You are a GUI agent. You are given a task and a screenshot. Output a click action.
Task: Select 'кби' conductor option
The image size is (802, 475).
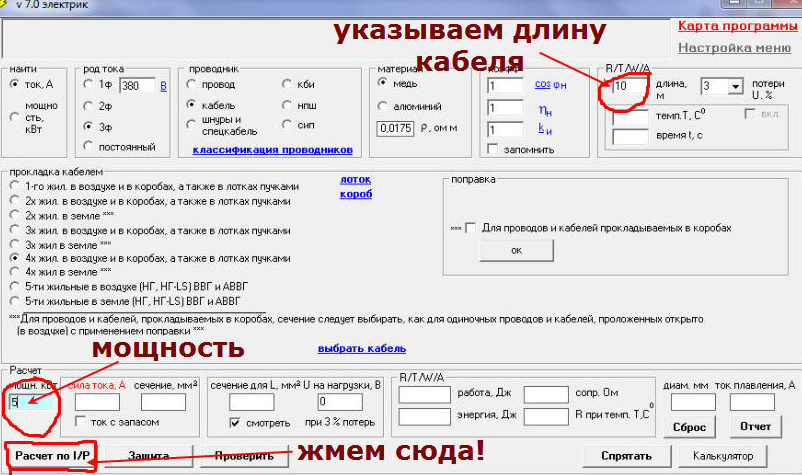[x=287, y=84]
